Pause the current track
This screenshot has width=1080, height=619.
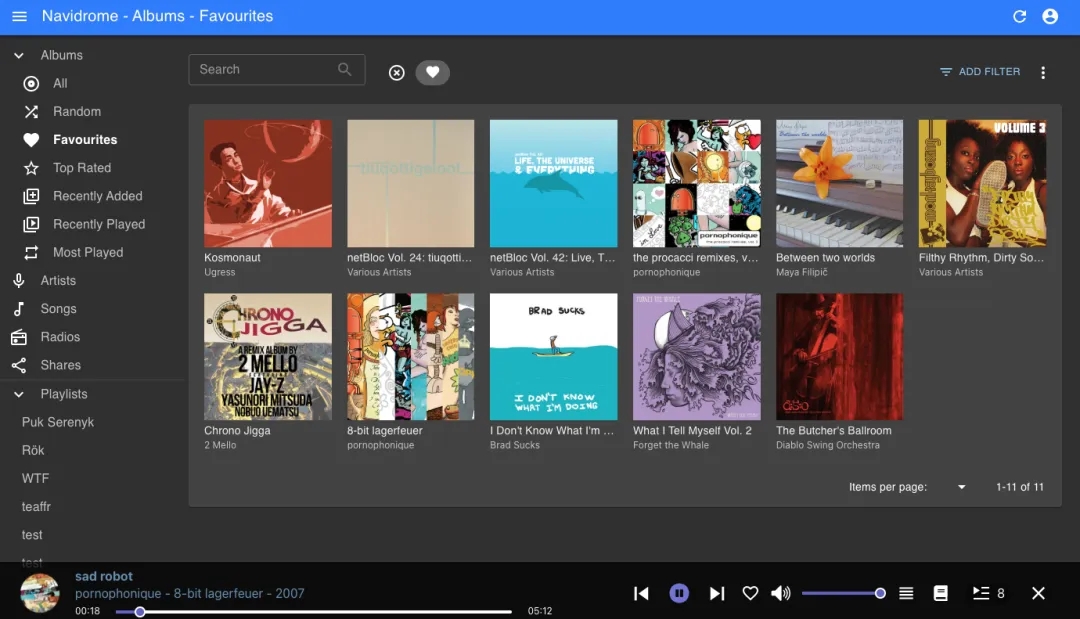click(x=679, y=593)
